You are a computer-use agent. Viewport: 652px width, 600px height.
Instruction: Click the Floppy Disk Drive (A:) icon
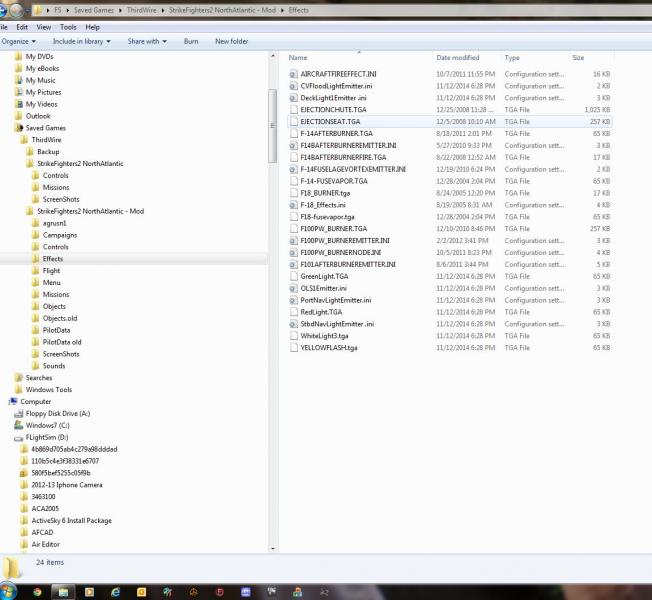[19, 413]
